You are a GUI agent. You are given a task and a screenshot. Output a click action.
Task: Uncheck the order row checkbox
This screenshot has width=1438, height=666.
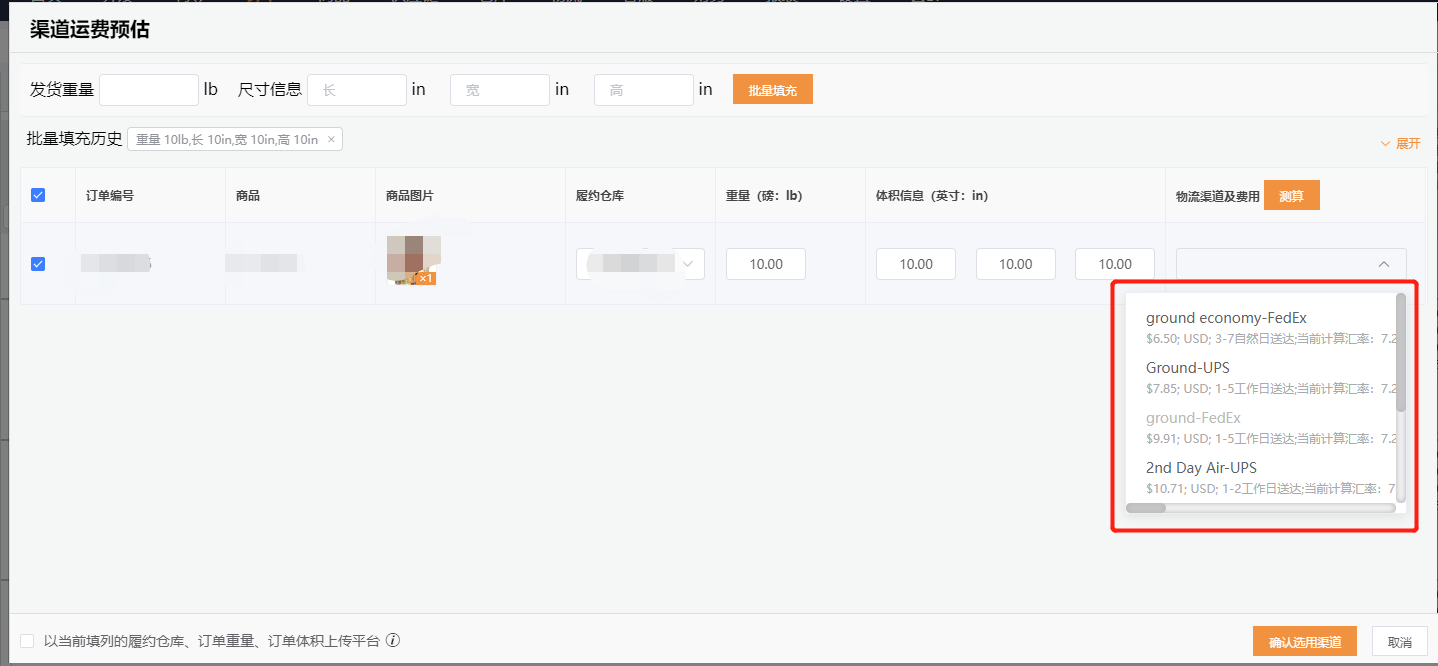[x=37, y=263]
